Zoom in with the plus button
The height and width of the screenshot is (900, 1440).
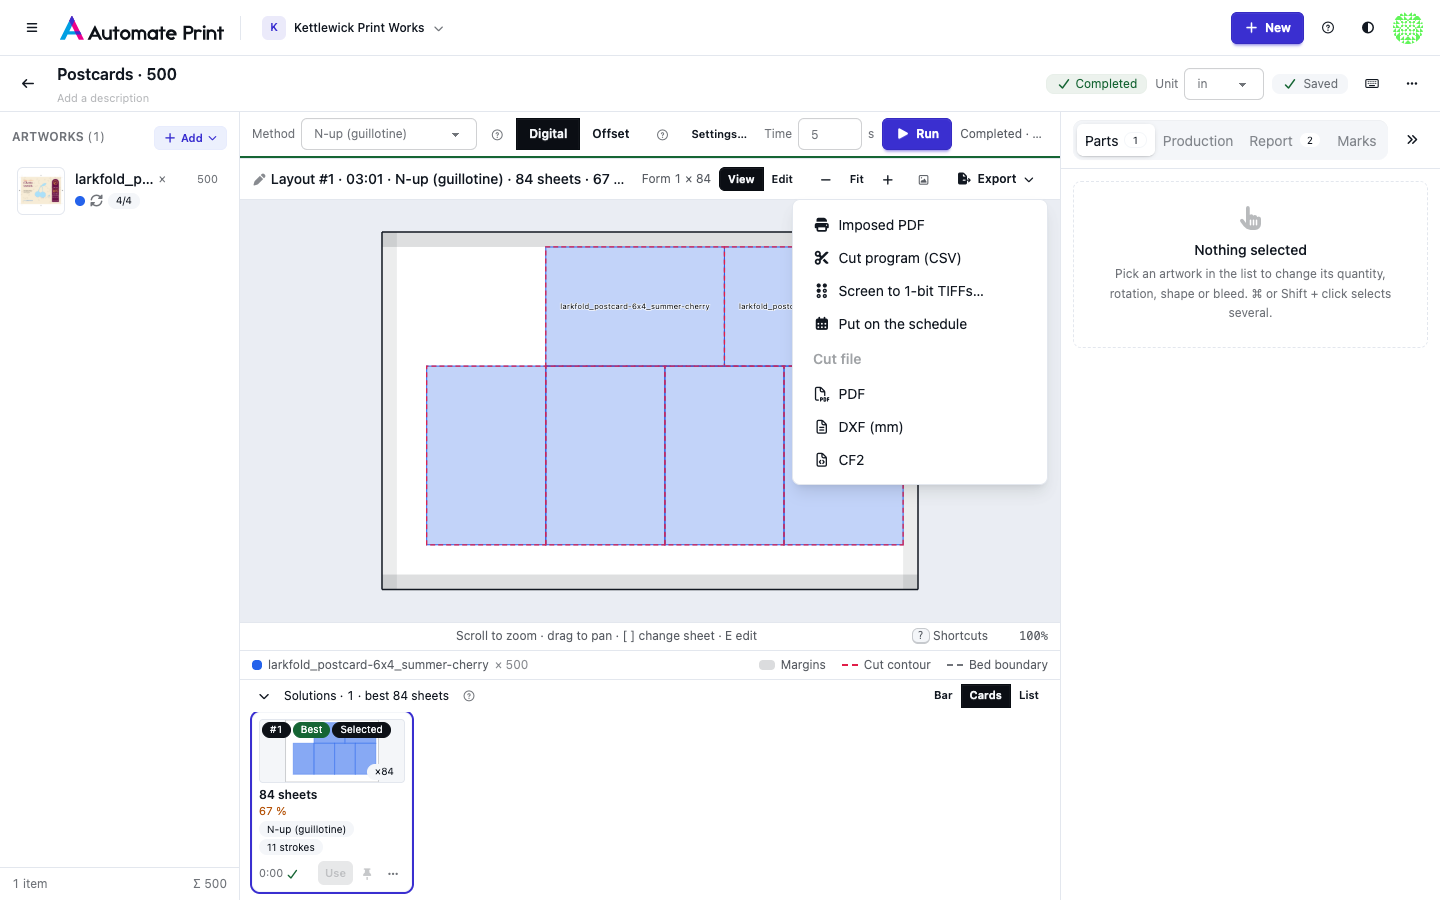pos(887,180)
